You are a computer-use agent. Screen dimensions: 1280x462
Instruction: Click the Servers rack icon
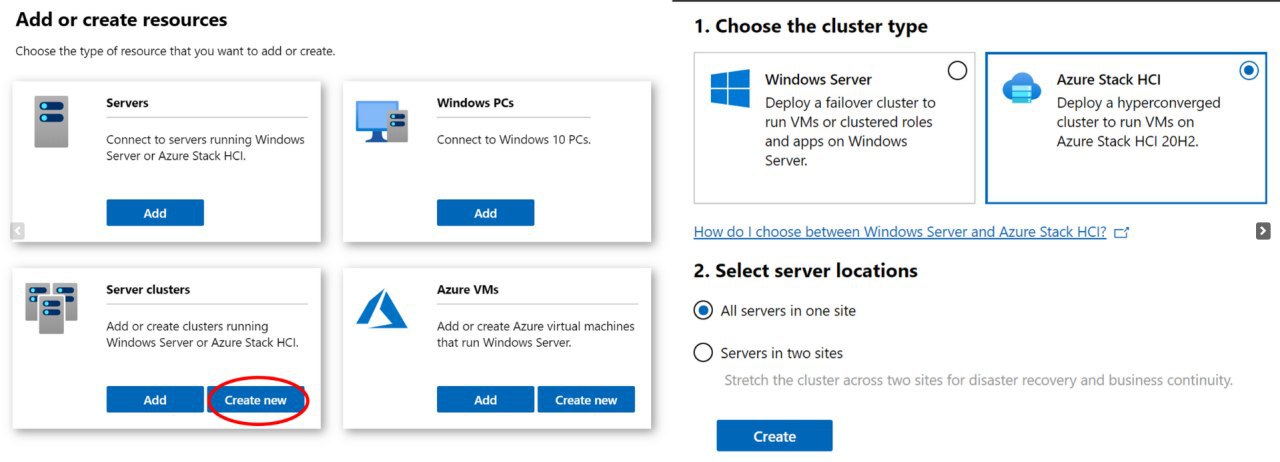coord(51,122)
